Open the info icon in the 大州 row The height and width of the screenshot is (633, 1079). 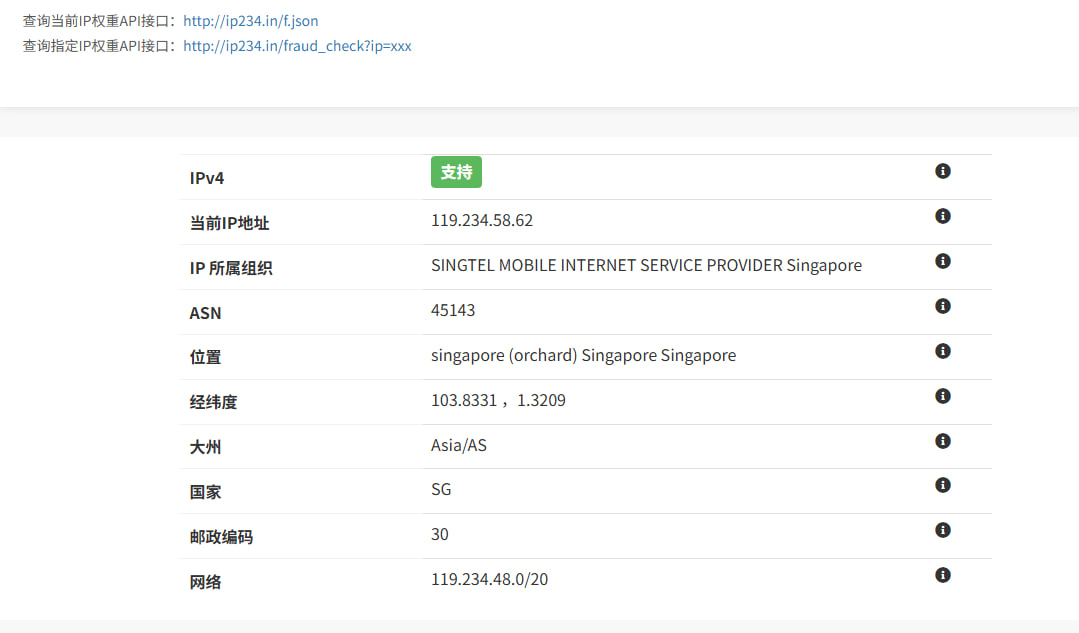[942, 441]
